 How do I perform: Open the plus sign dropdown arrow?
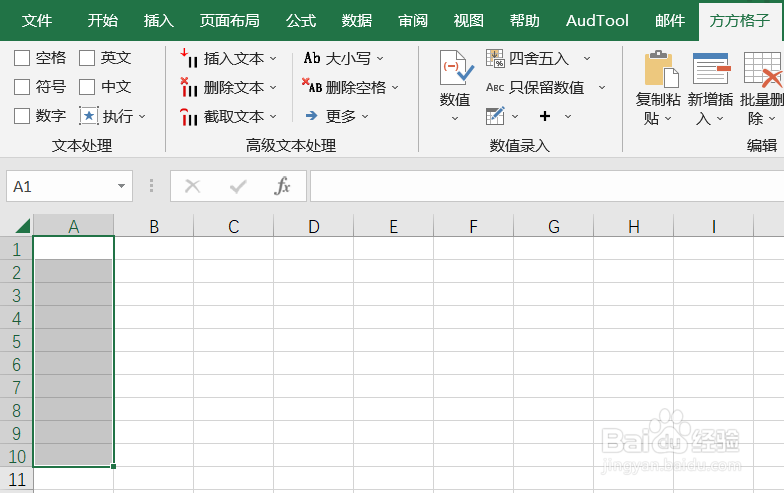pos(568,116)
